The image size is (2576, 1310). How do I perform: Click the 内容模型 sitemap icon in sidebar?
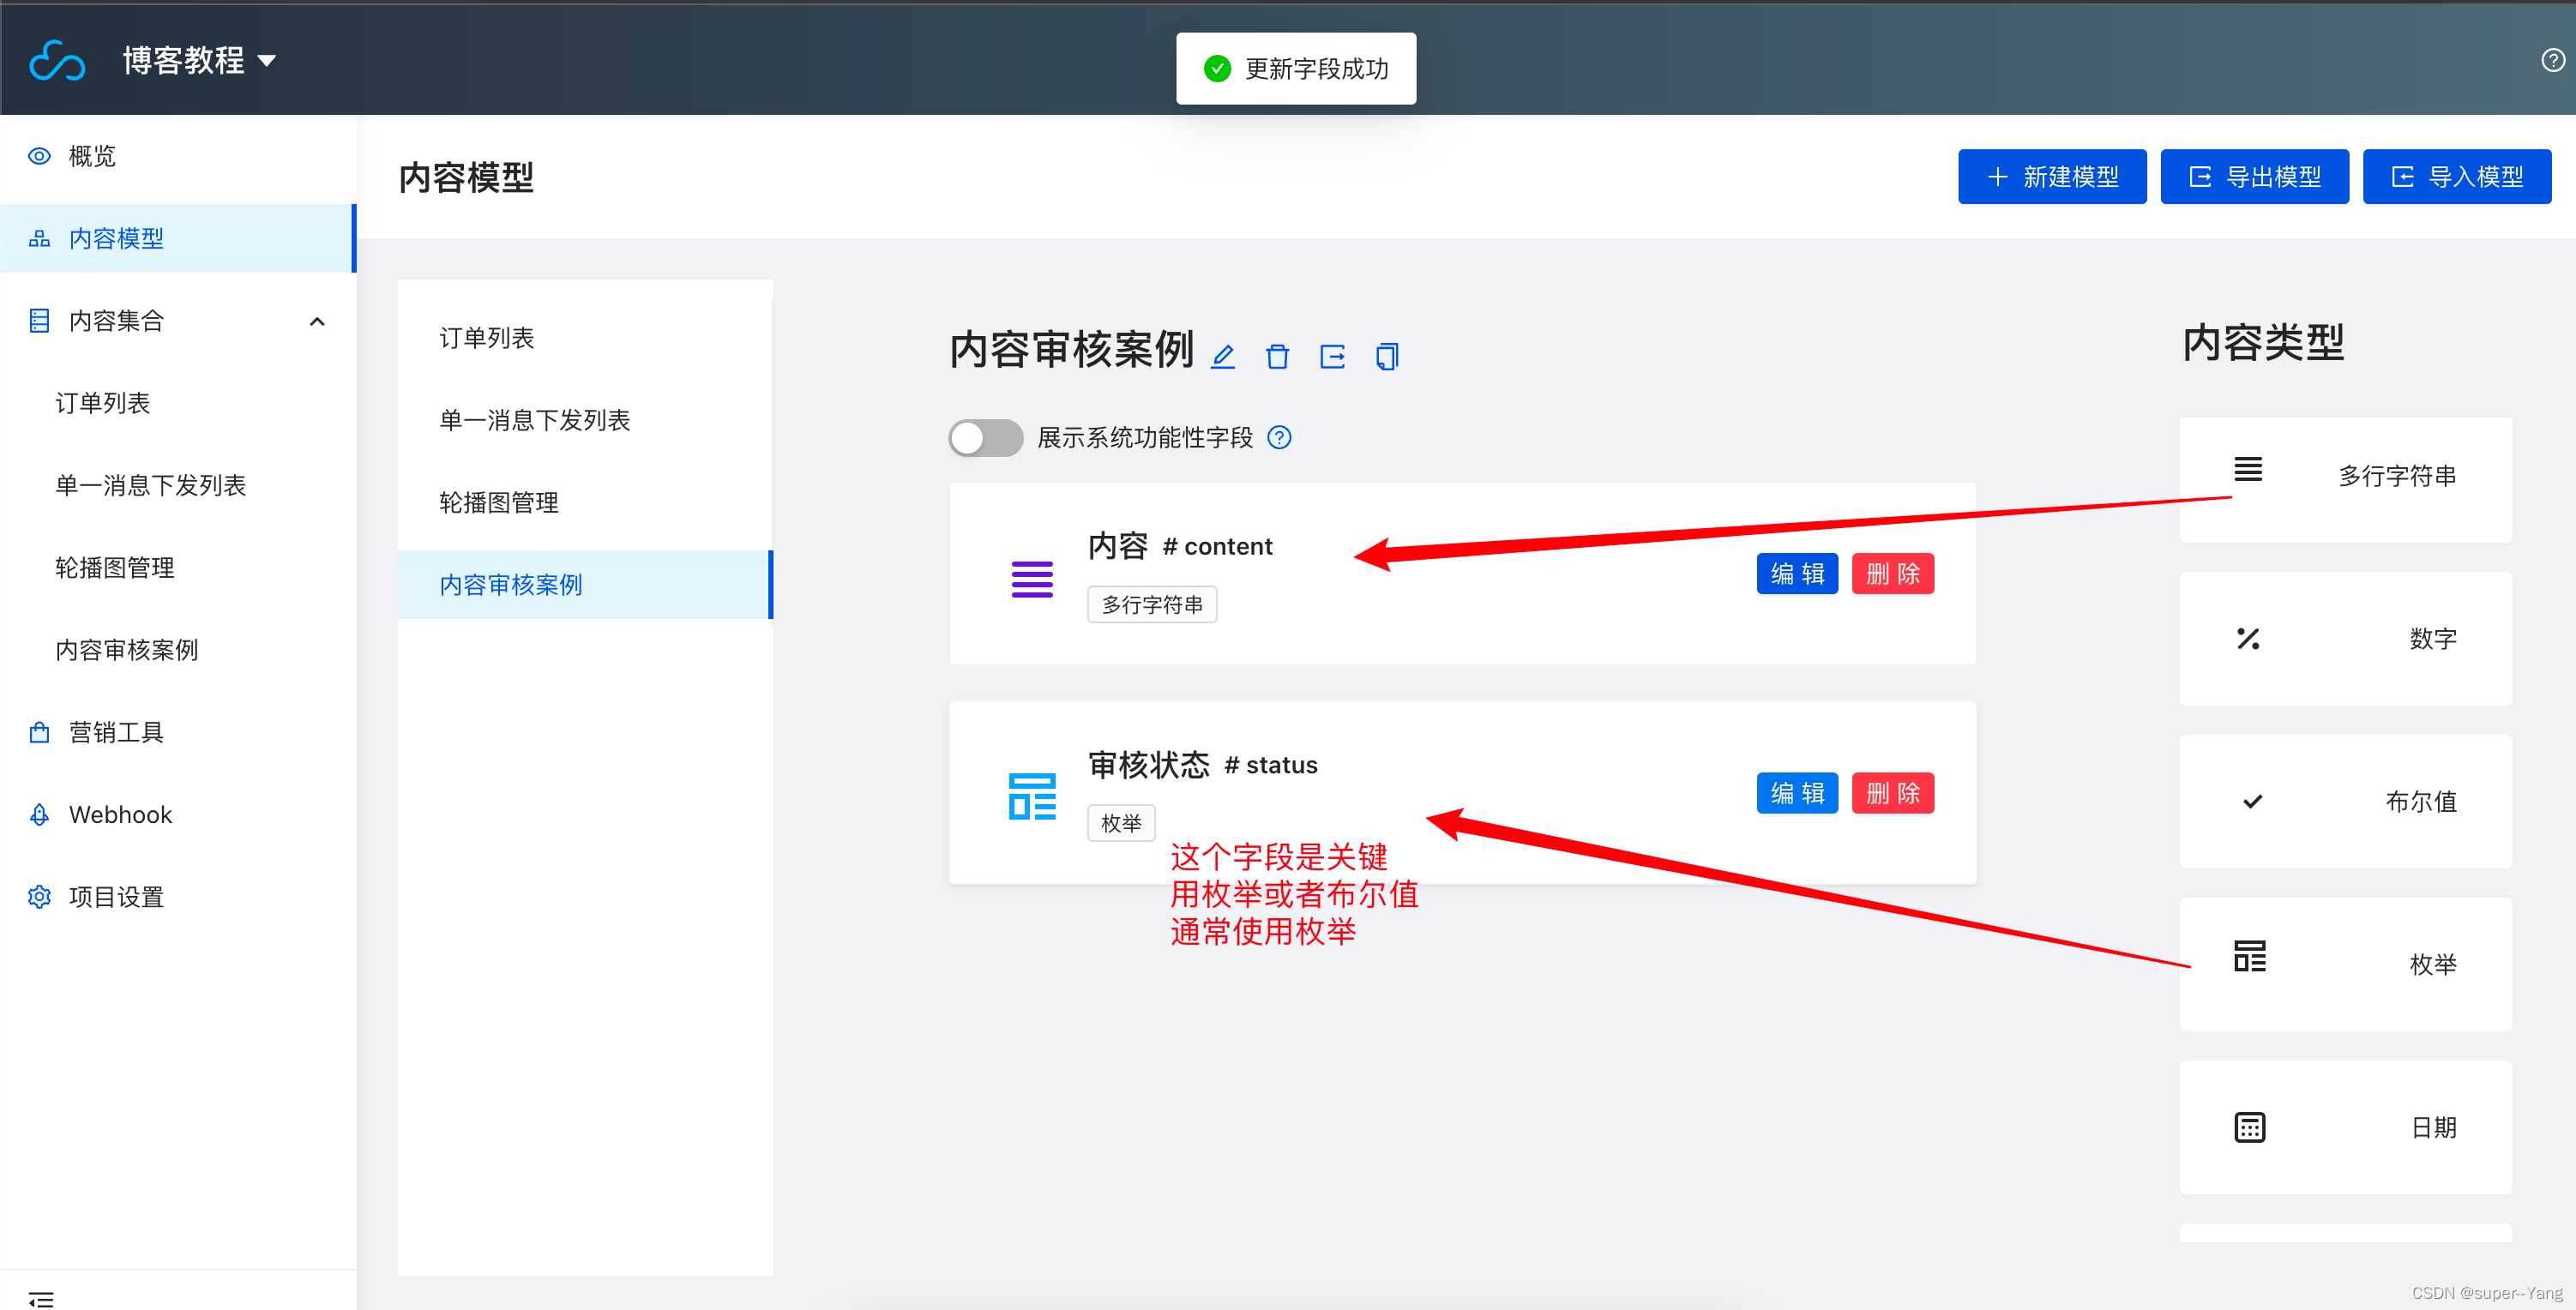tap(39, 238)
